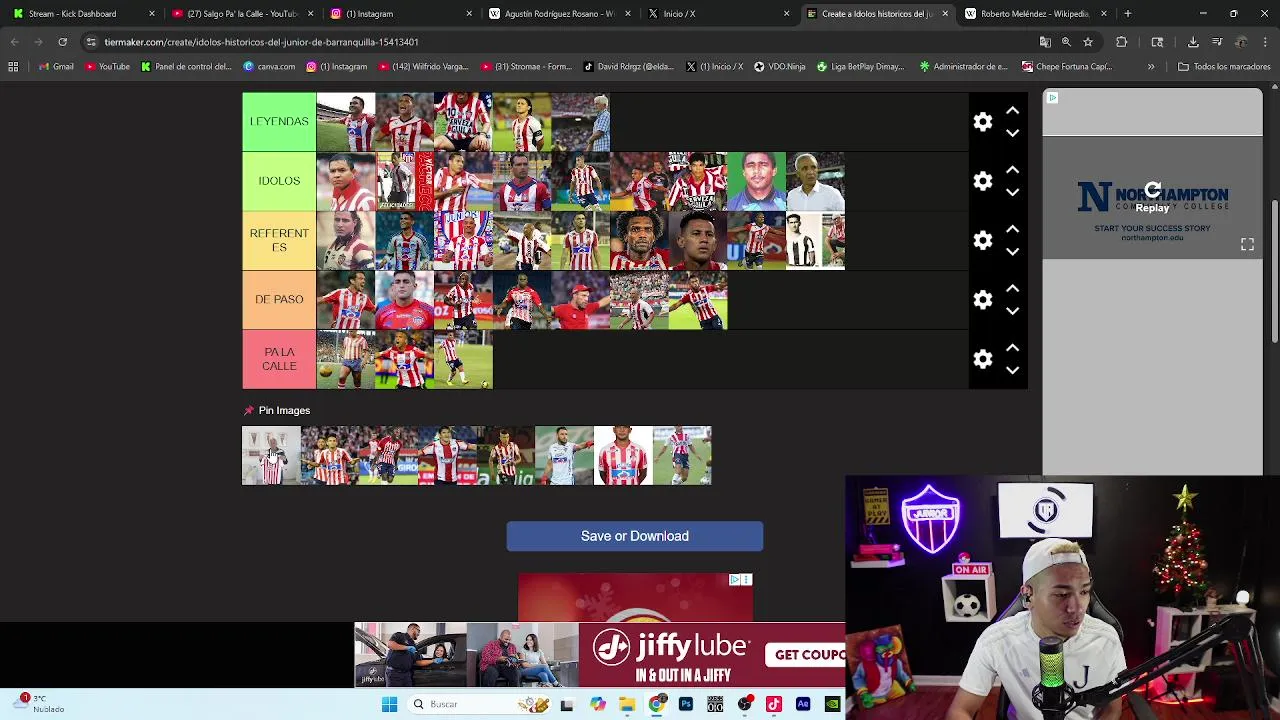Click the tiermaker.com address bar
The height and width of the screenshot is (720, 1280).
point(560,42)
